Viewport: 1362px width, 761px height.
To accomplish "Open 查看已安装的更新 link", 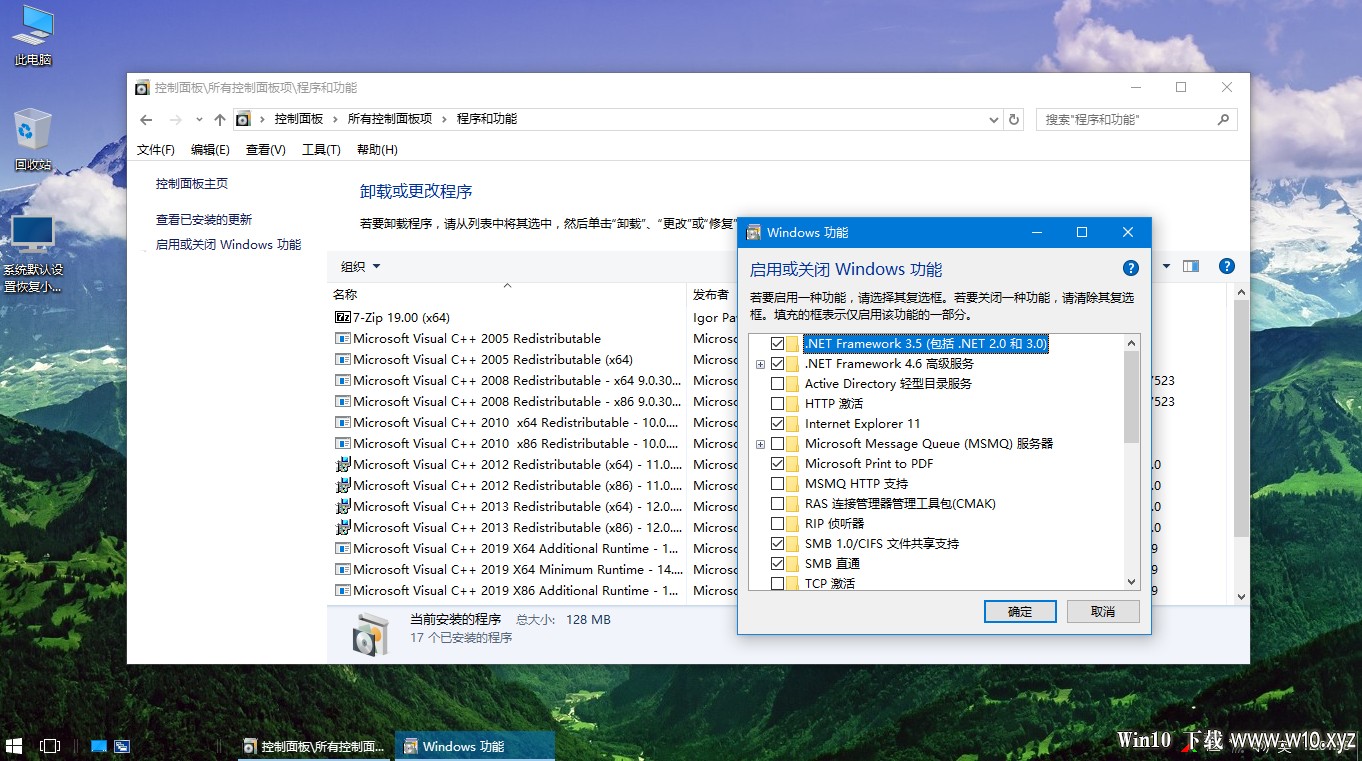I will tap(204, 219).
